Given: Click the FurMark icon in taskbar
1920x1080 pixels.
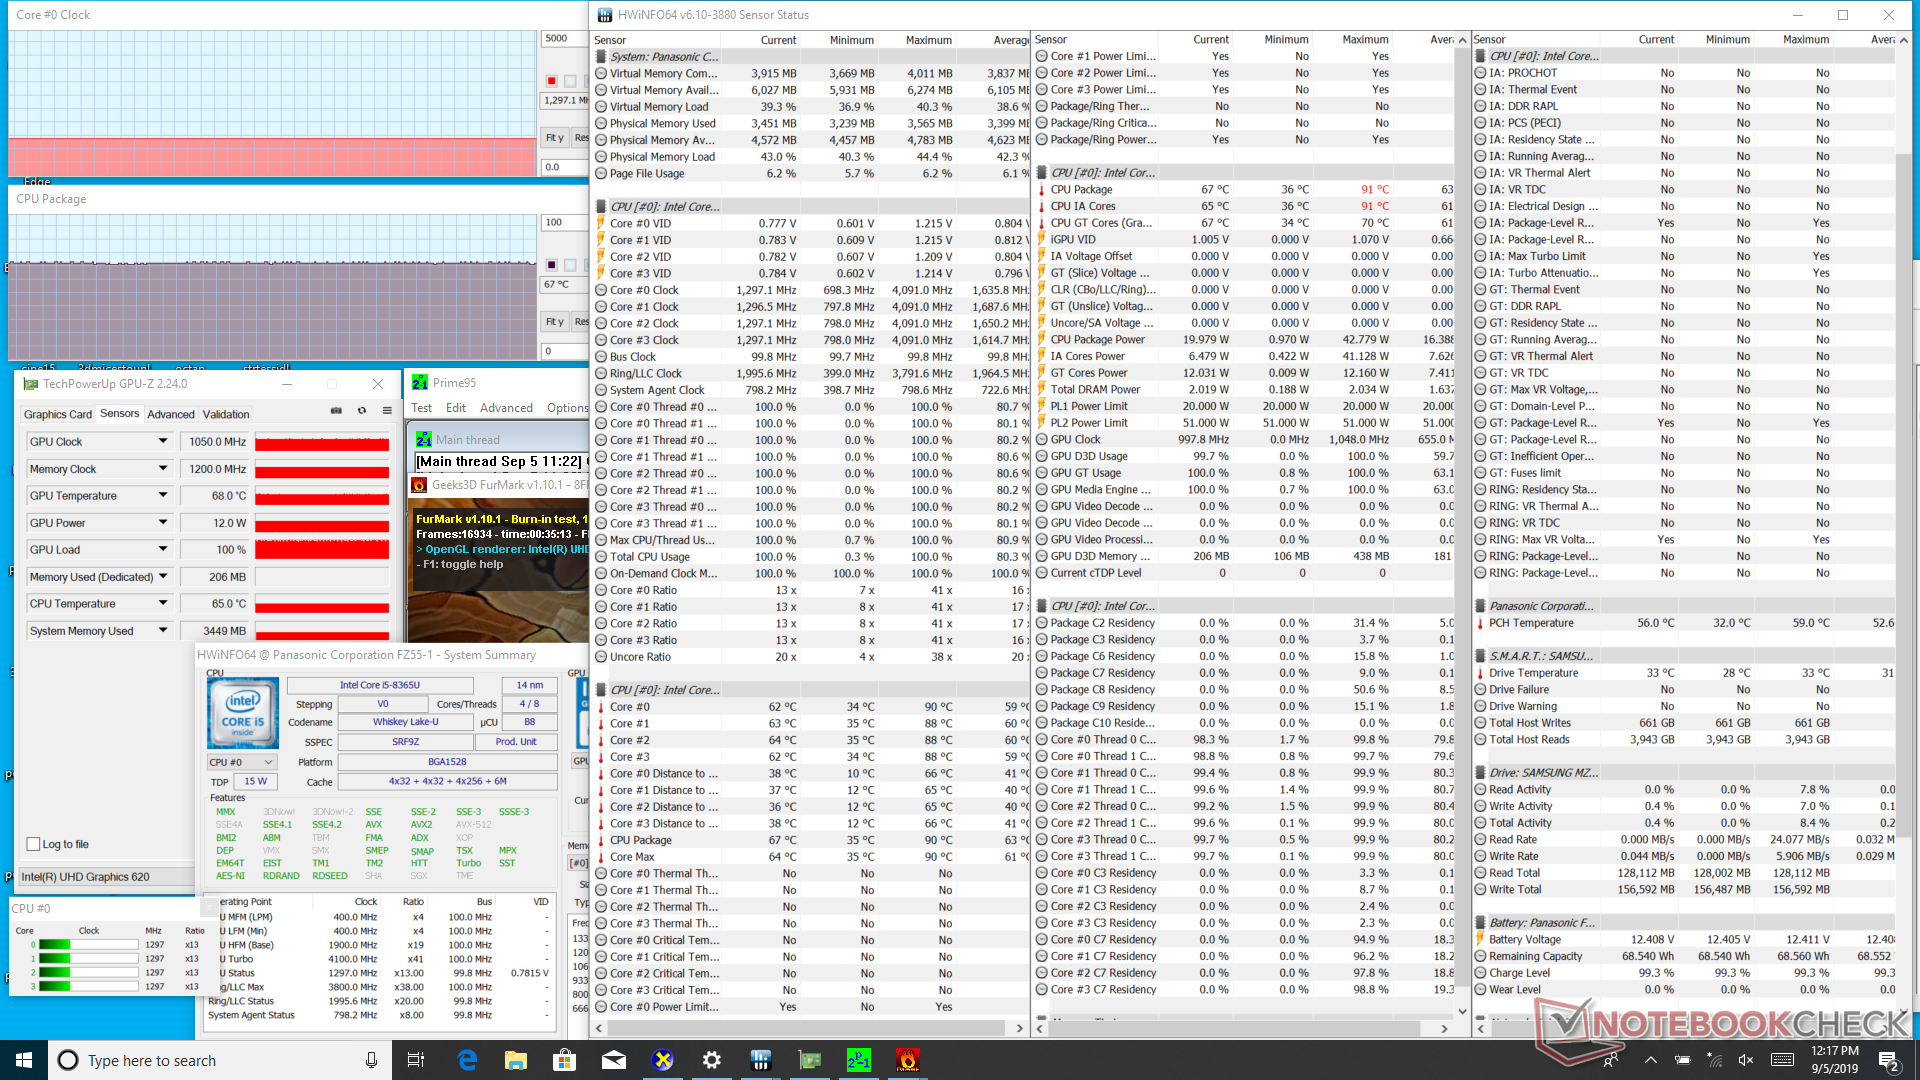Looking at the screenshot, I should (x=907, y=1060).
